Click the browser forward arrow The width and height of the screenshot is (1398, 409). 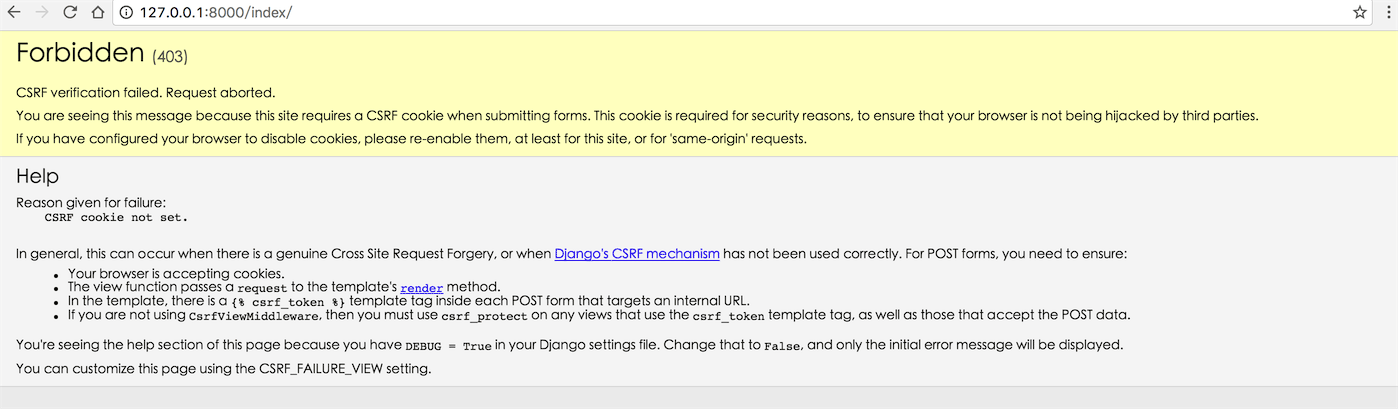(42, 13)
